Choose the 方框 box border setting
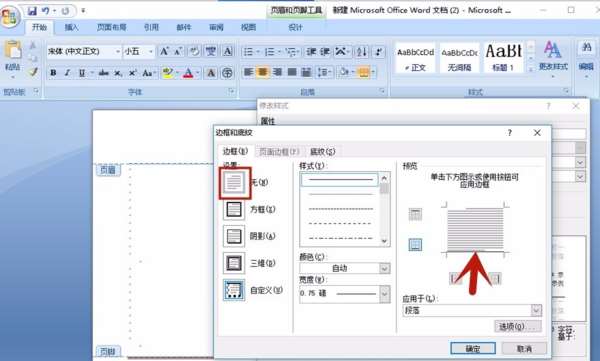The height and width of the screenshot is (361, 600). pos(234,209)
